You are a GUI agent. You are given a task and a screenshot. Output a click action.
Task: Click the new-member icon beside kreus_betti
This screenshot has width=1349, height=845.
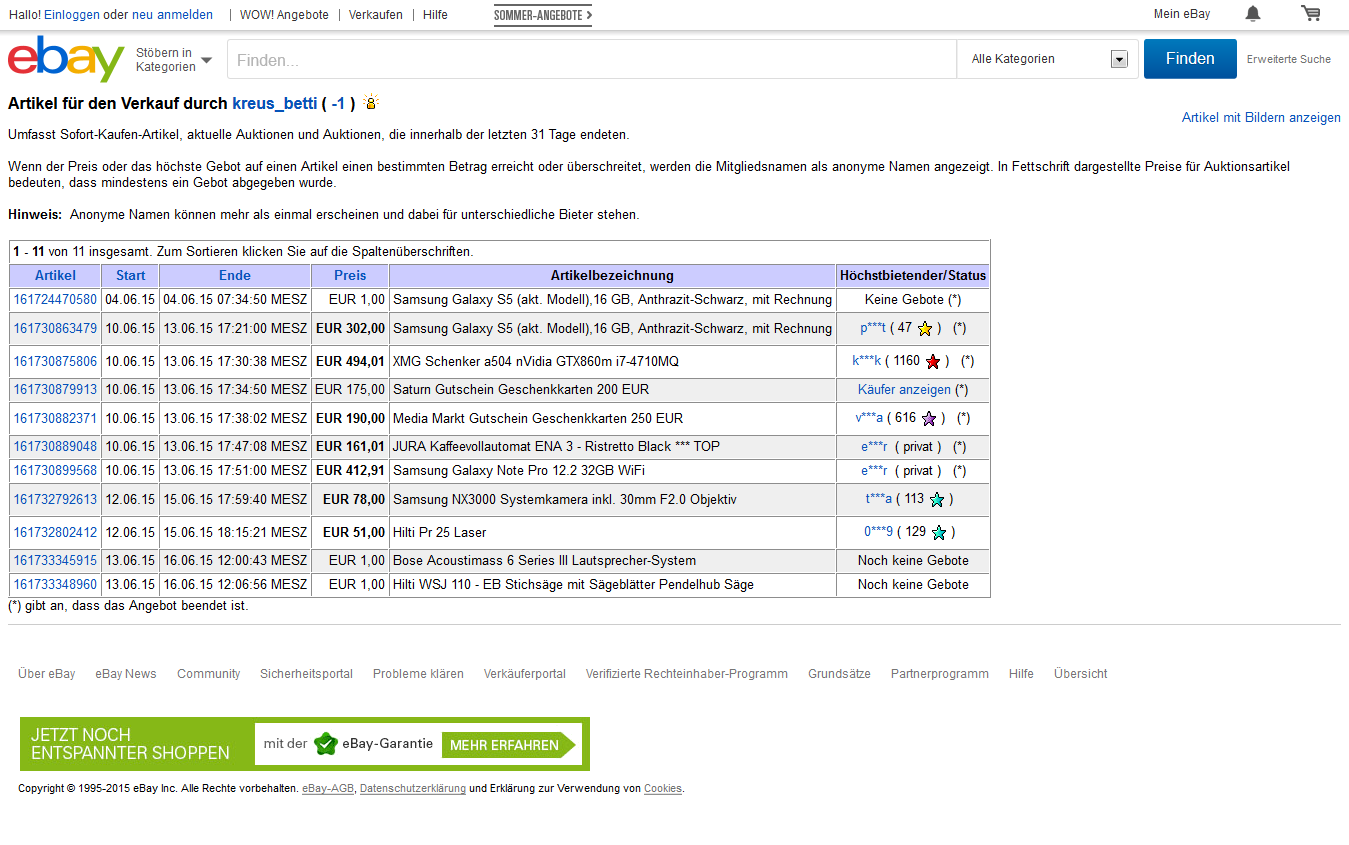click(371, 102)
